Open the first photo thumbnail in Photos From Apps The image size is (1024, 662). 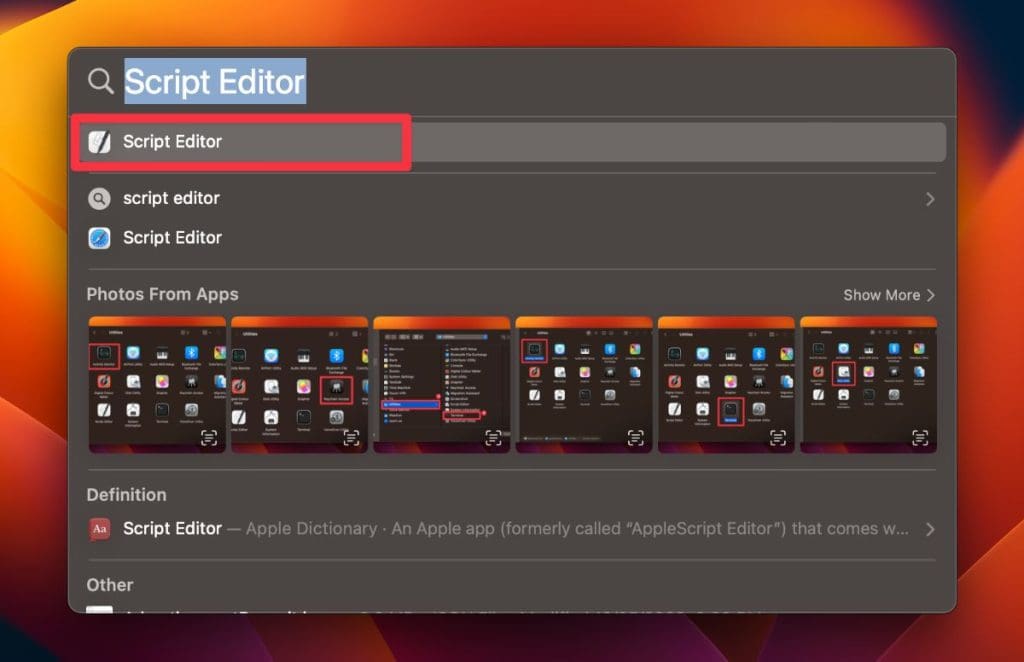pos(157,385)
